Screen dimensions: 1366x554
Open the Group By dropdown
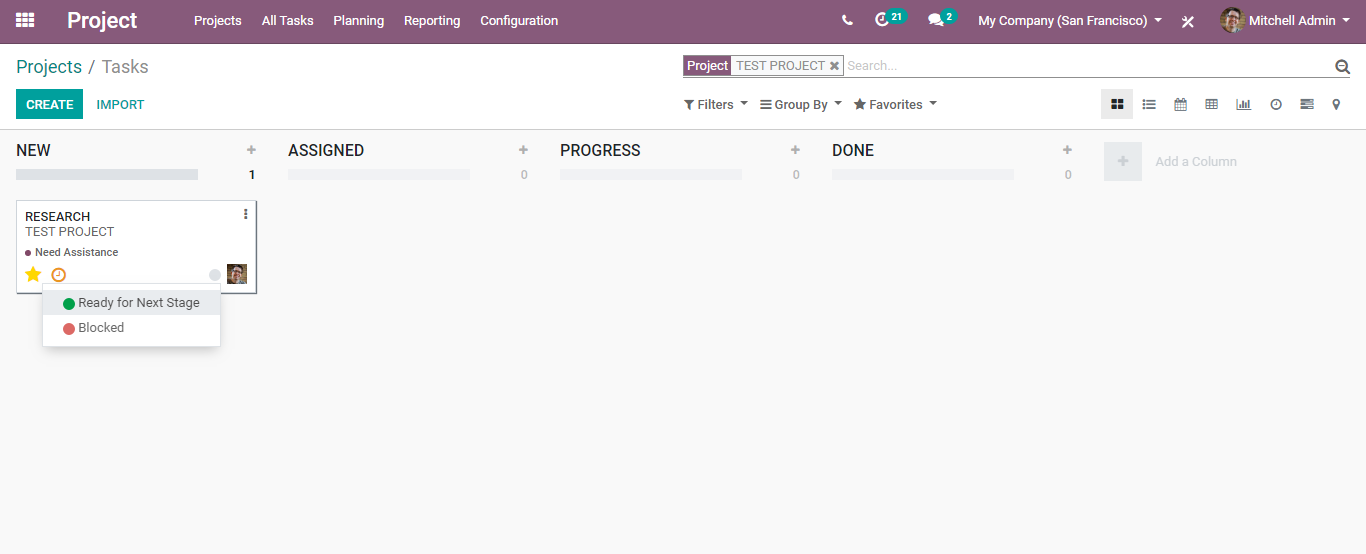801,104
